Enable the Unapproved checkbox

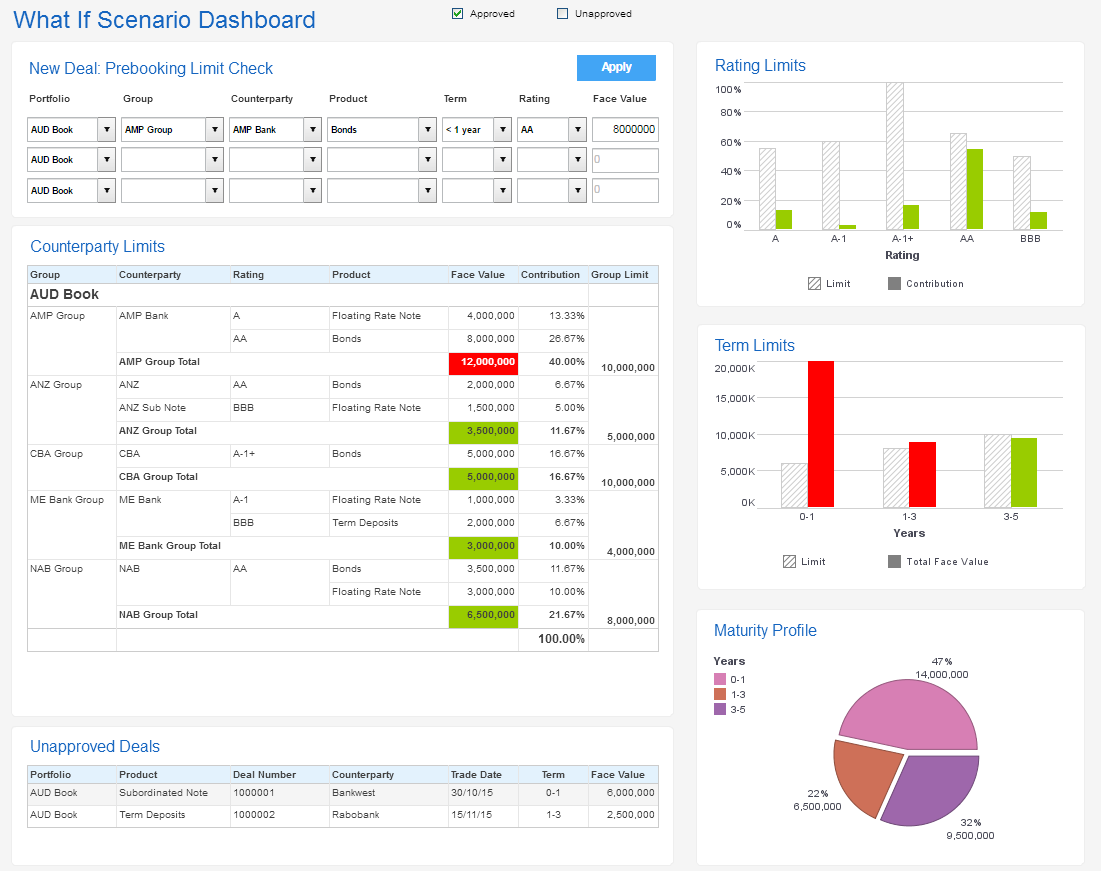pos(562,14)
